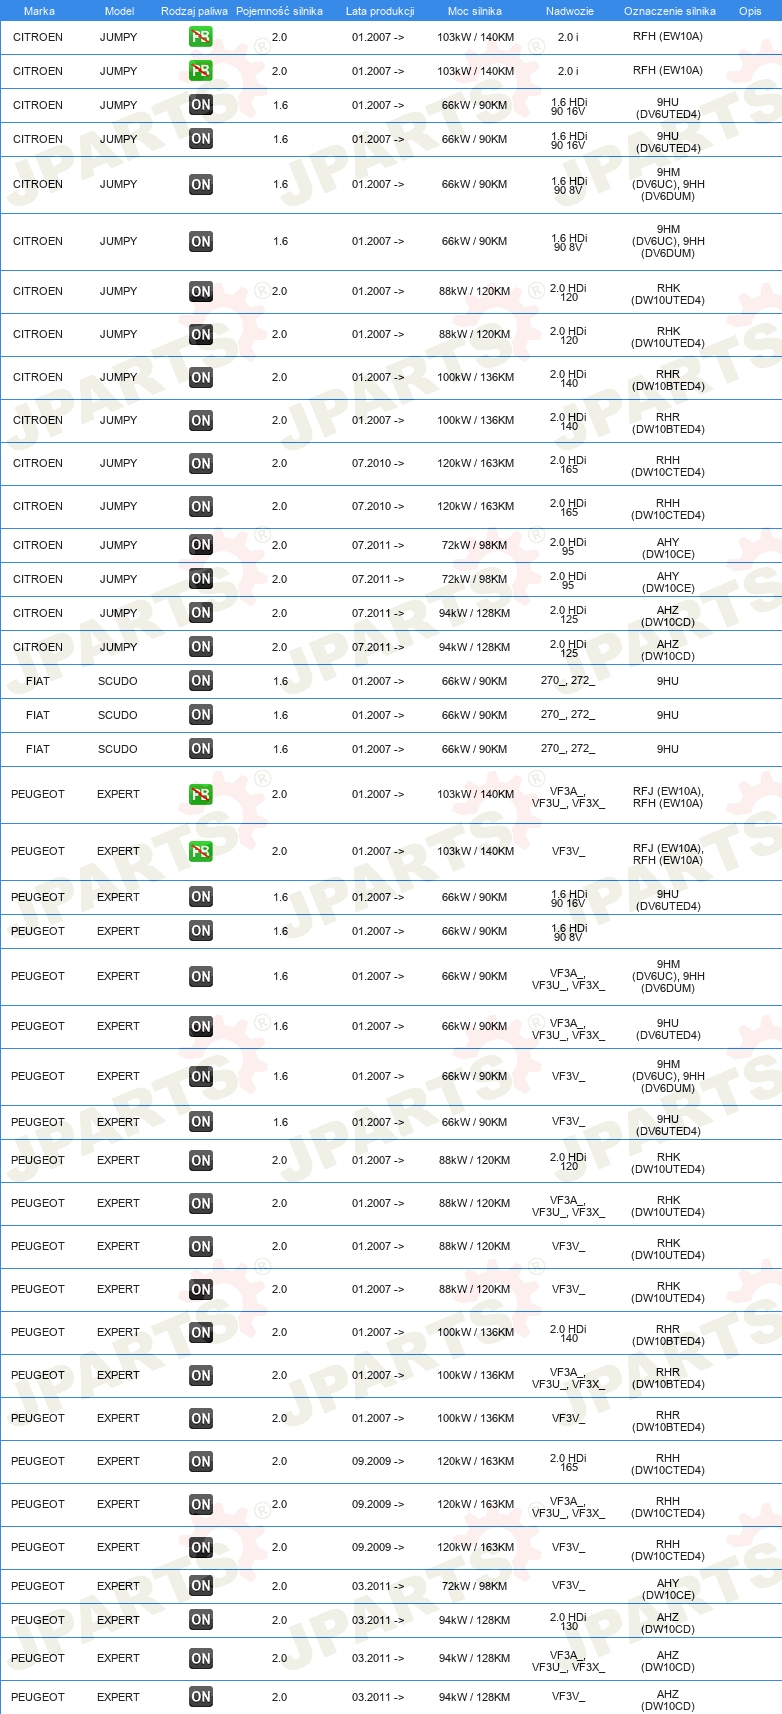Select '2.0 HDi 165' in Peugeot Expert row
This screenshot has width=782, height=1714.
(x=568, y=1462)
